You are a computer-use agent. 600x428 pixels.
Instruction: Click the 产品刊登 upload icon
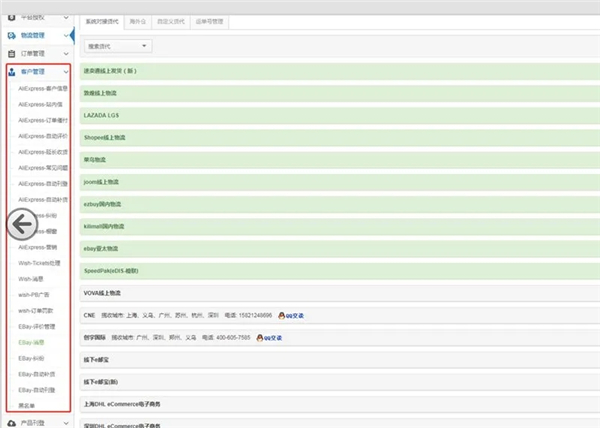click(x=12, y=422)
